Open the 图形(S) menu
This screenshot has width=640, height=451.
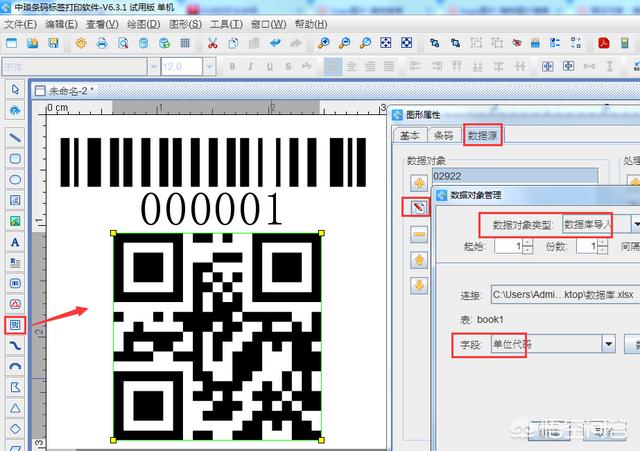click(185, 24)
